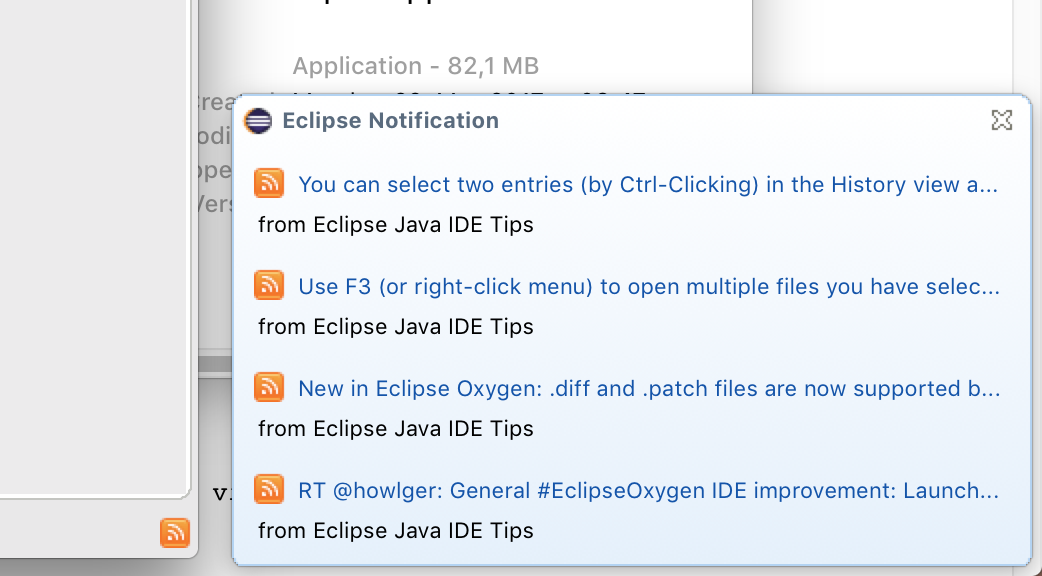1042x576 pixels.
Task: Click the empty white panel on the left
Action: pos(90,250)
